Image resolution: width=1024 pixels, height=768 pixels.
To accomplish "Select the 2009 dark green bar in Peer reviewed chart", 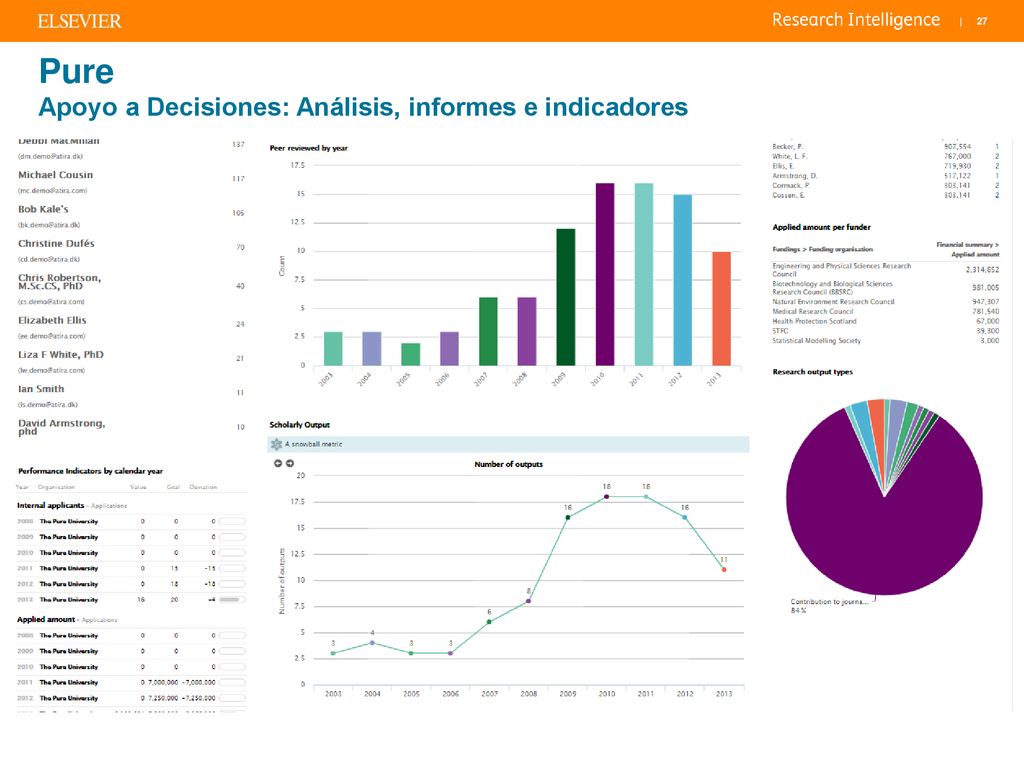I will pyautogui.click(x=566, y=297).
